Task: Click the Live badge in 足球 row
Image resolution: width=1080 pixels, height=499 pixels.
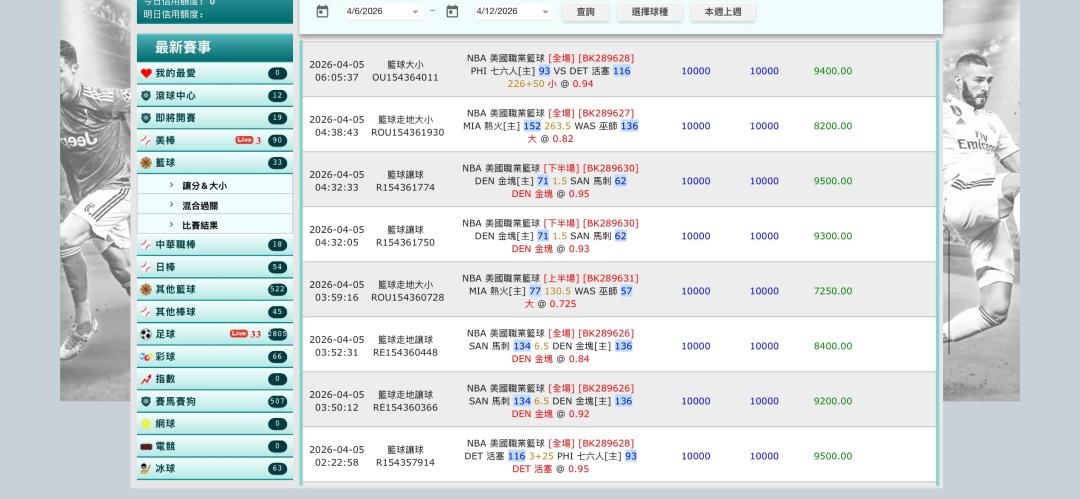Action: point(238,334)
